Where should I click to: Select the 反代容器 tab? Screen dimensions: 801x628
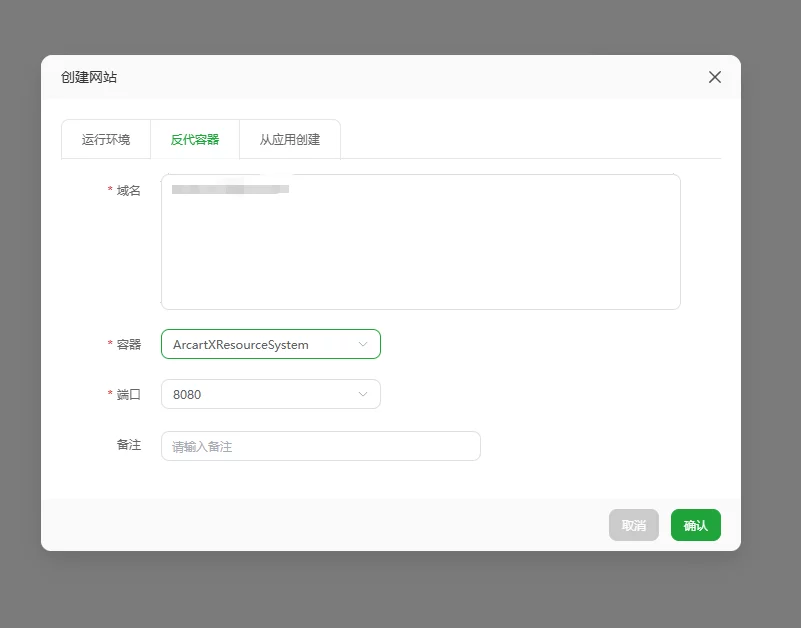coord(195,140)
